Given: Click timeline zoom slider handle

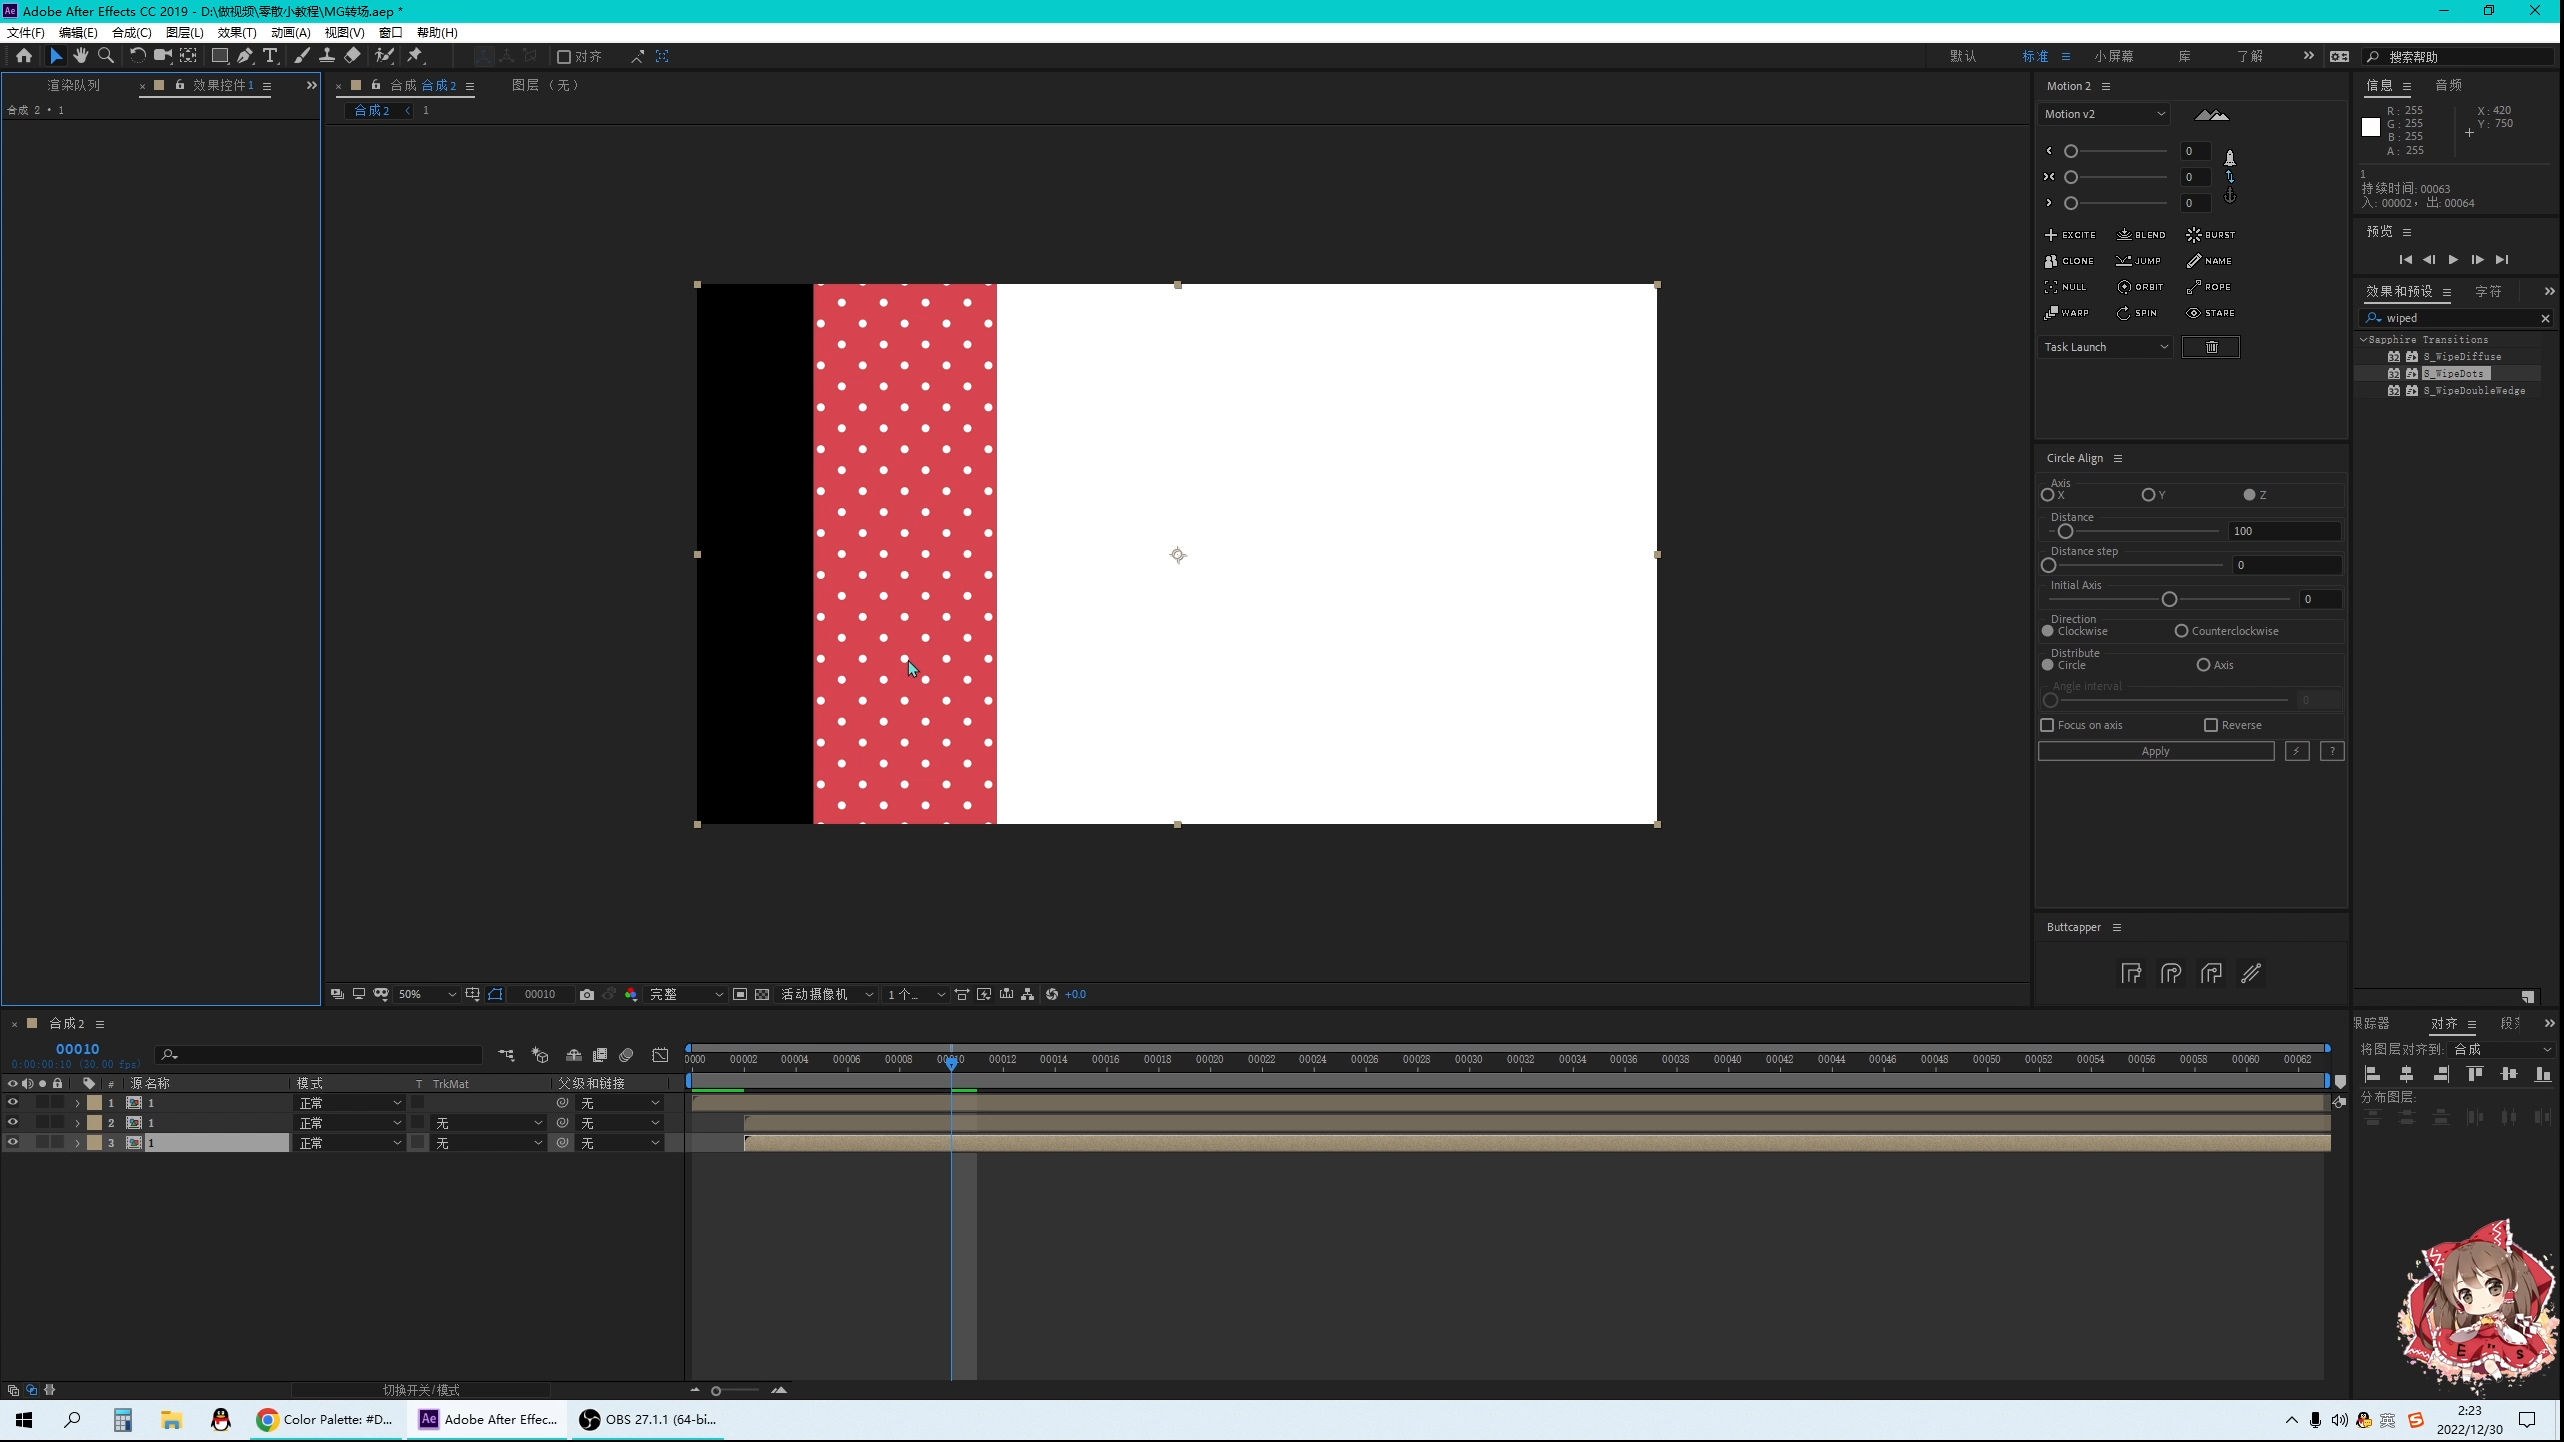Looking at the screenshot, I should (716, 1391).
